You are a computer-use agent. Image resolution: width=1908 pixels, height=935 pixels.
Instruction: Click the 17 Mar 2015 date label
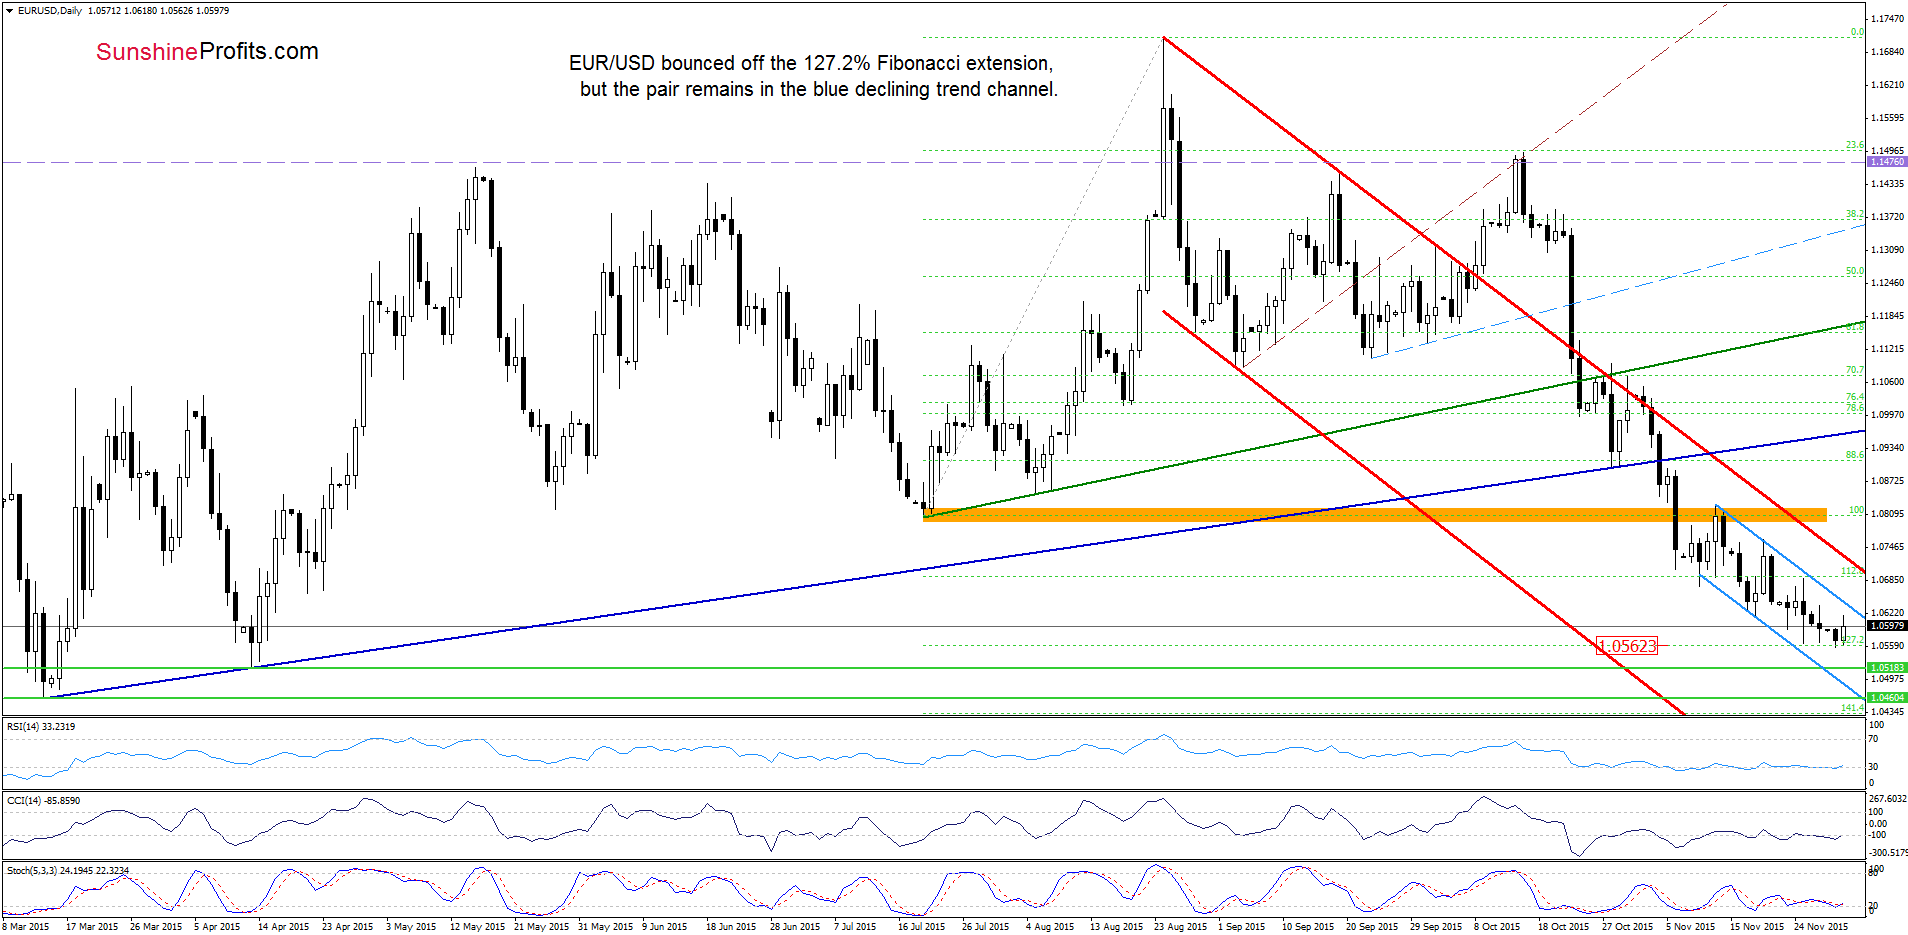click(92, 927)
